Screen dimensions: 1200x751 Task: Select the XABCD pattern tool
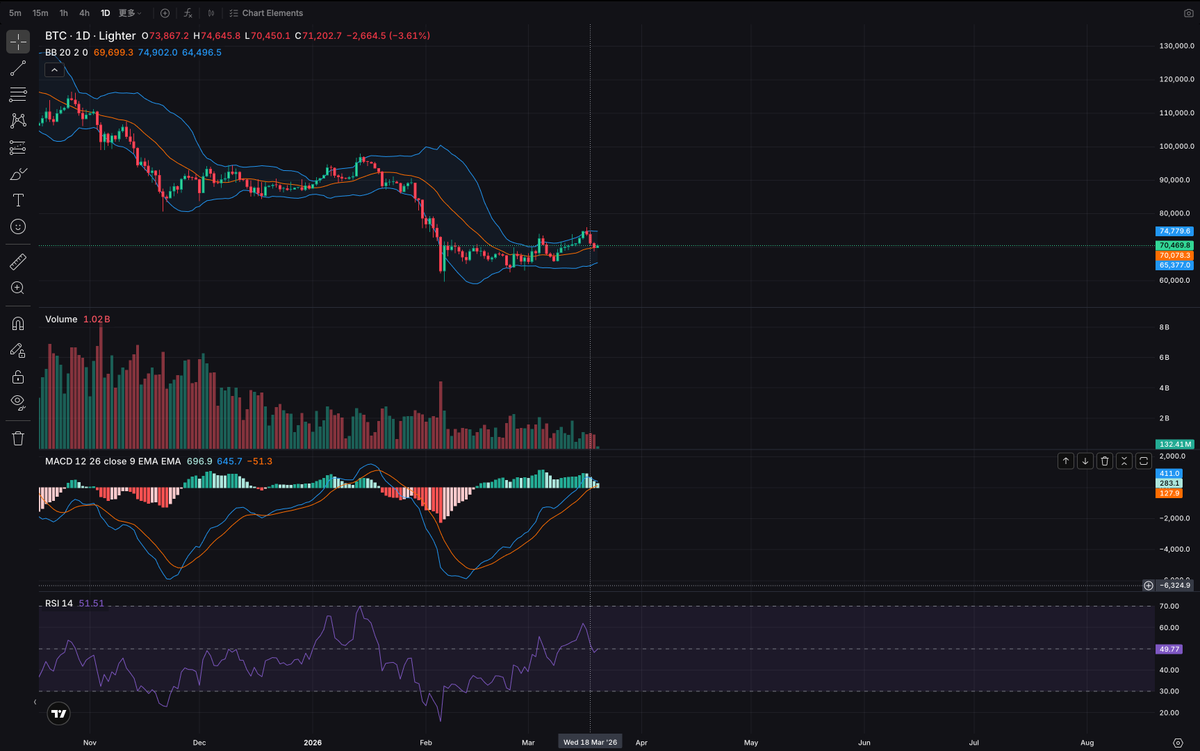tap(18, 120)
